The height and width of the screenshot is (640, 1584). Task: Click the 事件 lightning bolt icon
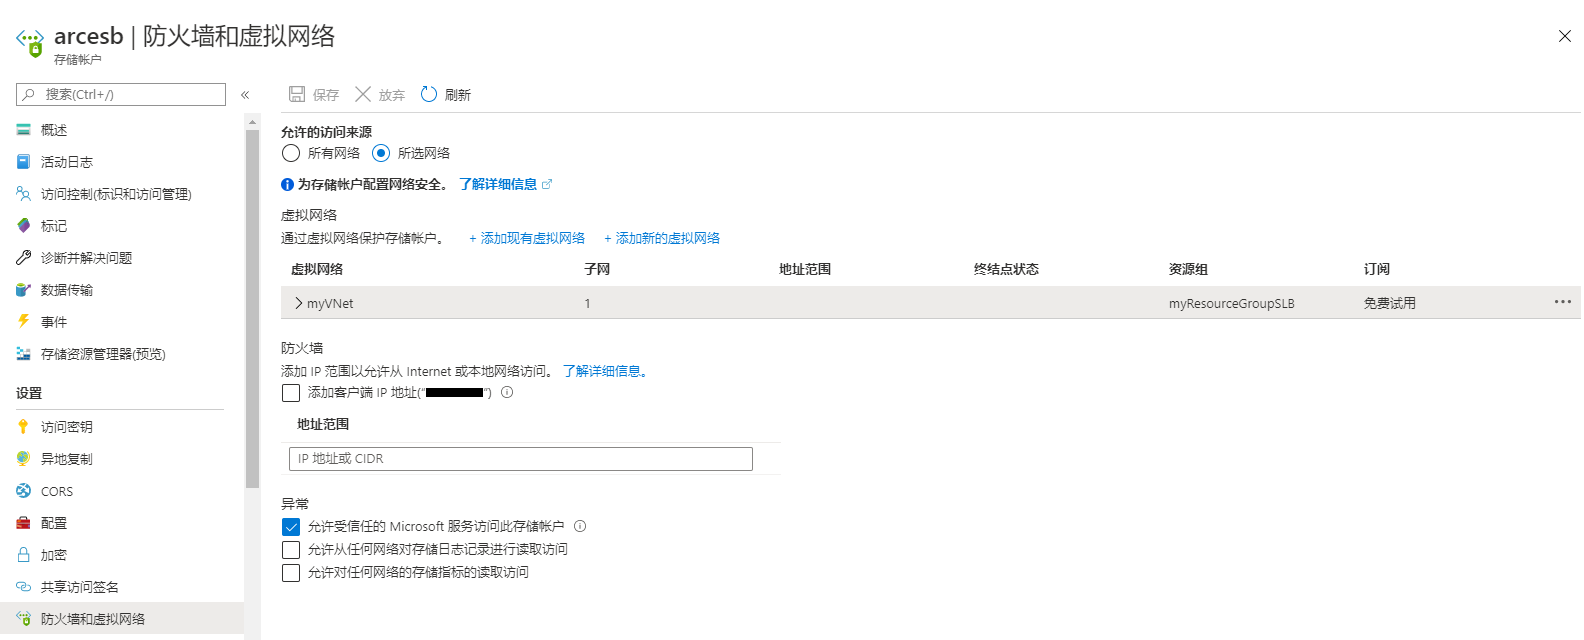pyautogui.click(x=24, y=322)
